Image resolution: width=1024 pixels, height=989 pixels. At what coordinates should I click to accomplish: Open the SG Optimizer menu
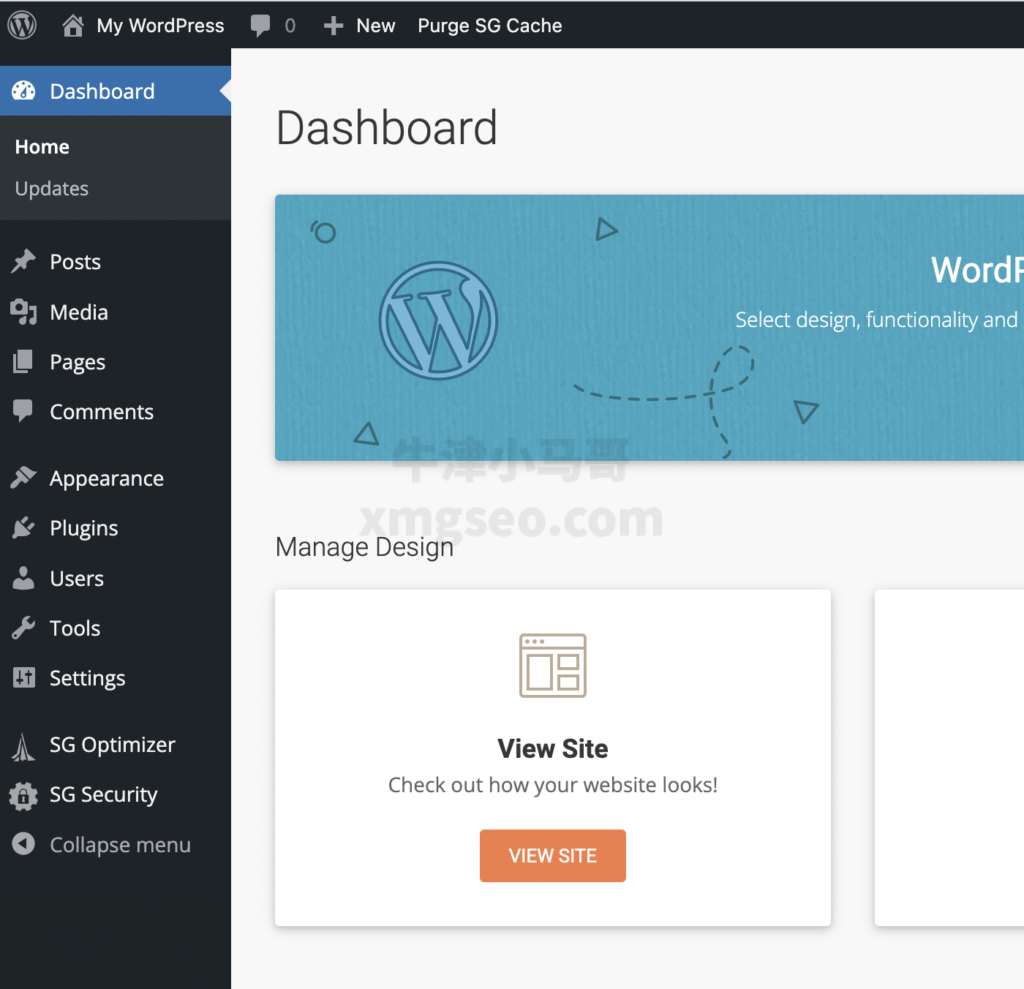(x=116, y=745)
